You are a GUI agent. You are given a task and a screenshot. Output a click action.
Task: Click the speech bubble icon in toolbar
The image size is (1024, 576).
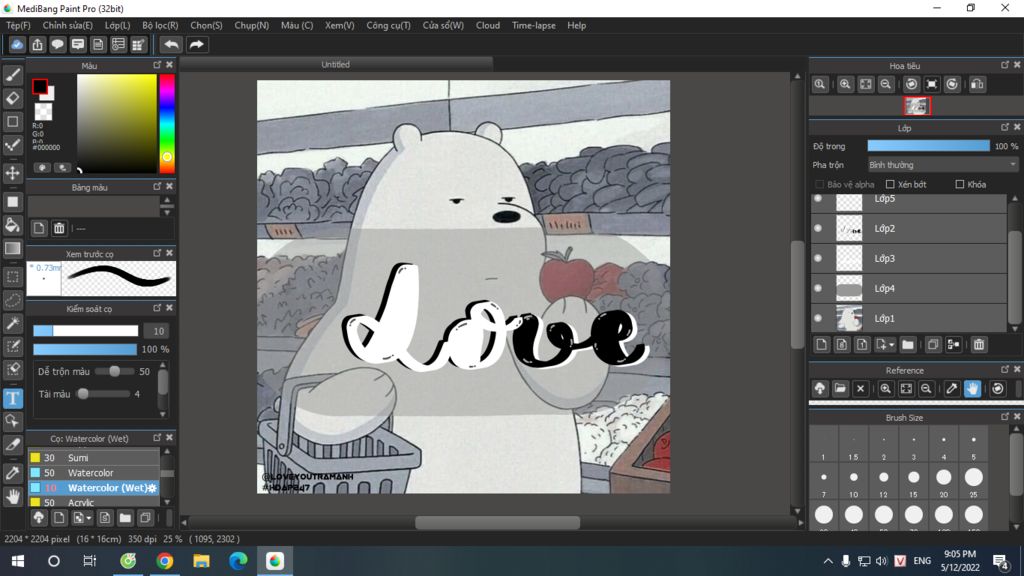coord(57,44)
